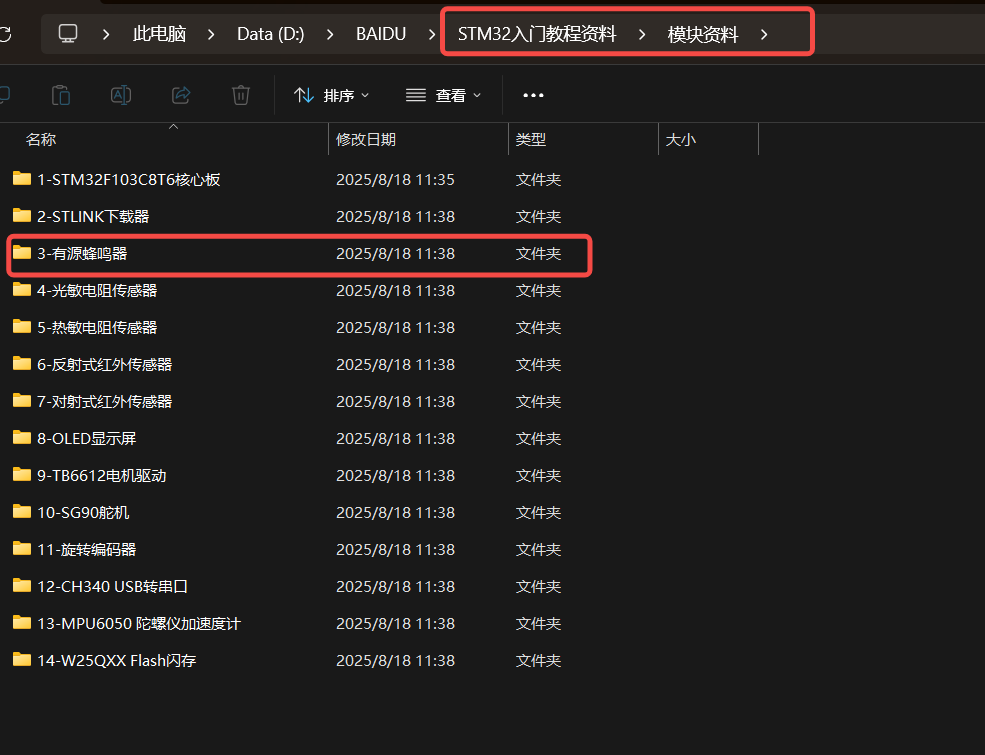The height and width of the screenshot is (755, 985).
Task: Select folder icon of 7-对射式红外传感器
Action: (22, 401)
